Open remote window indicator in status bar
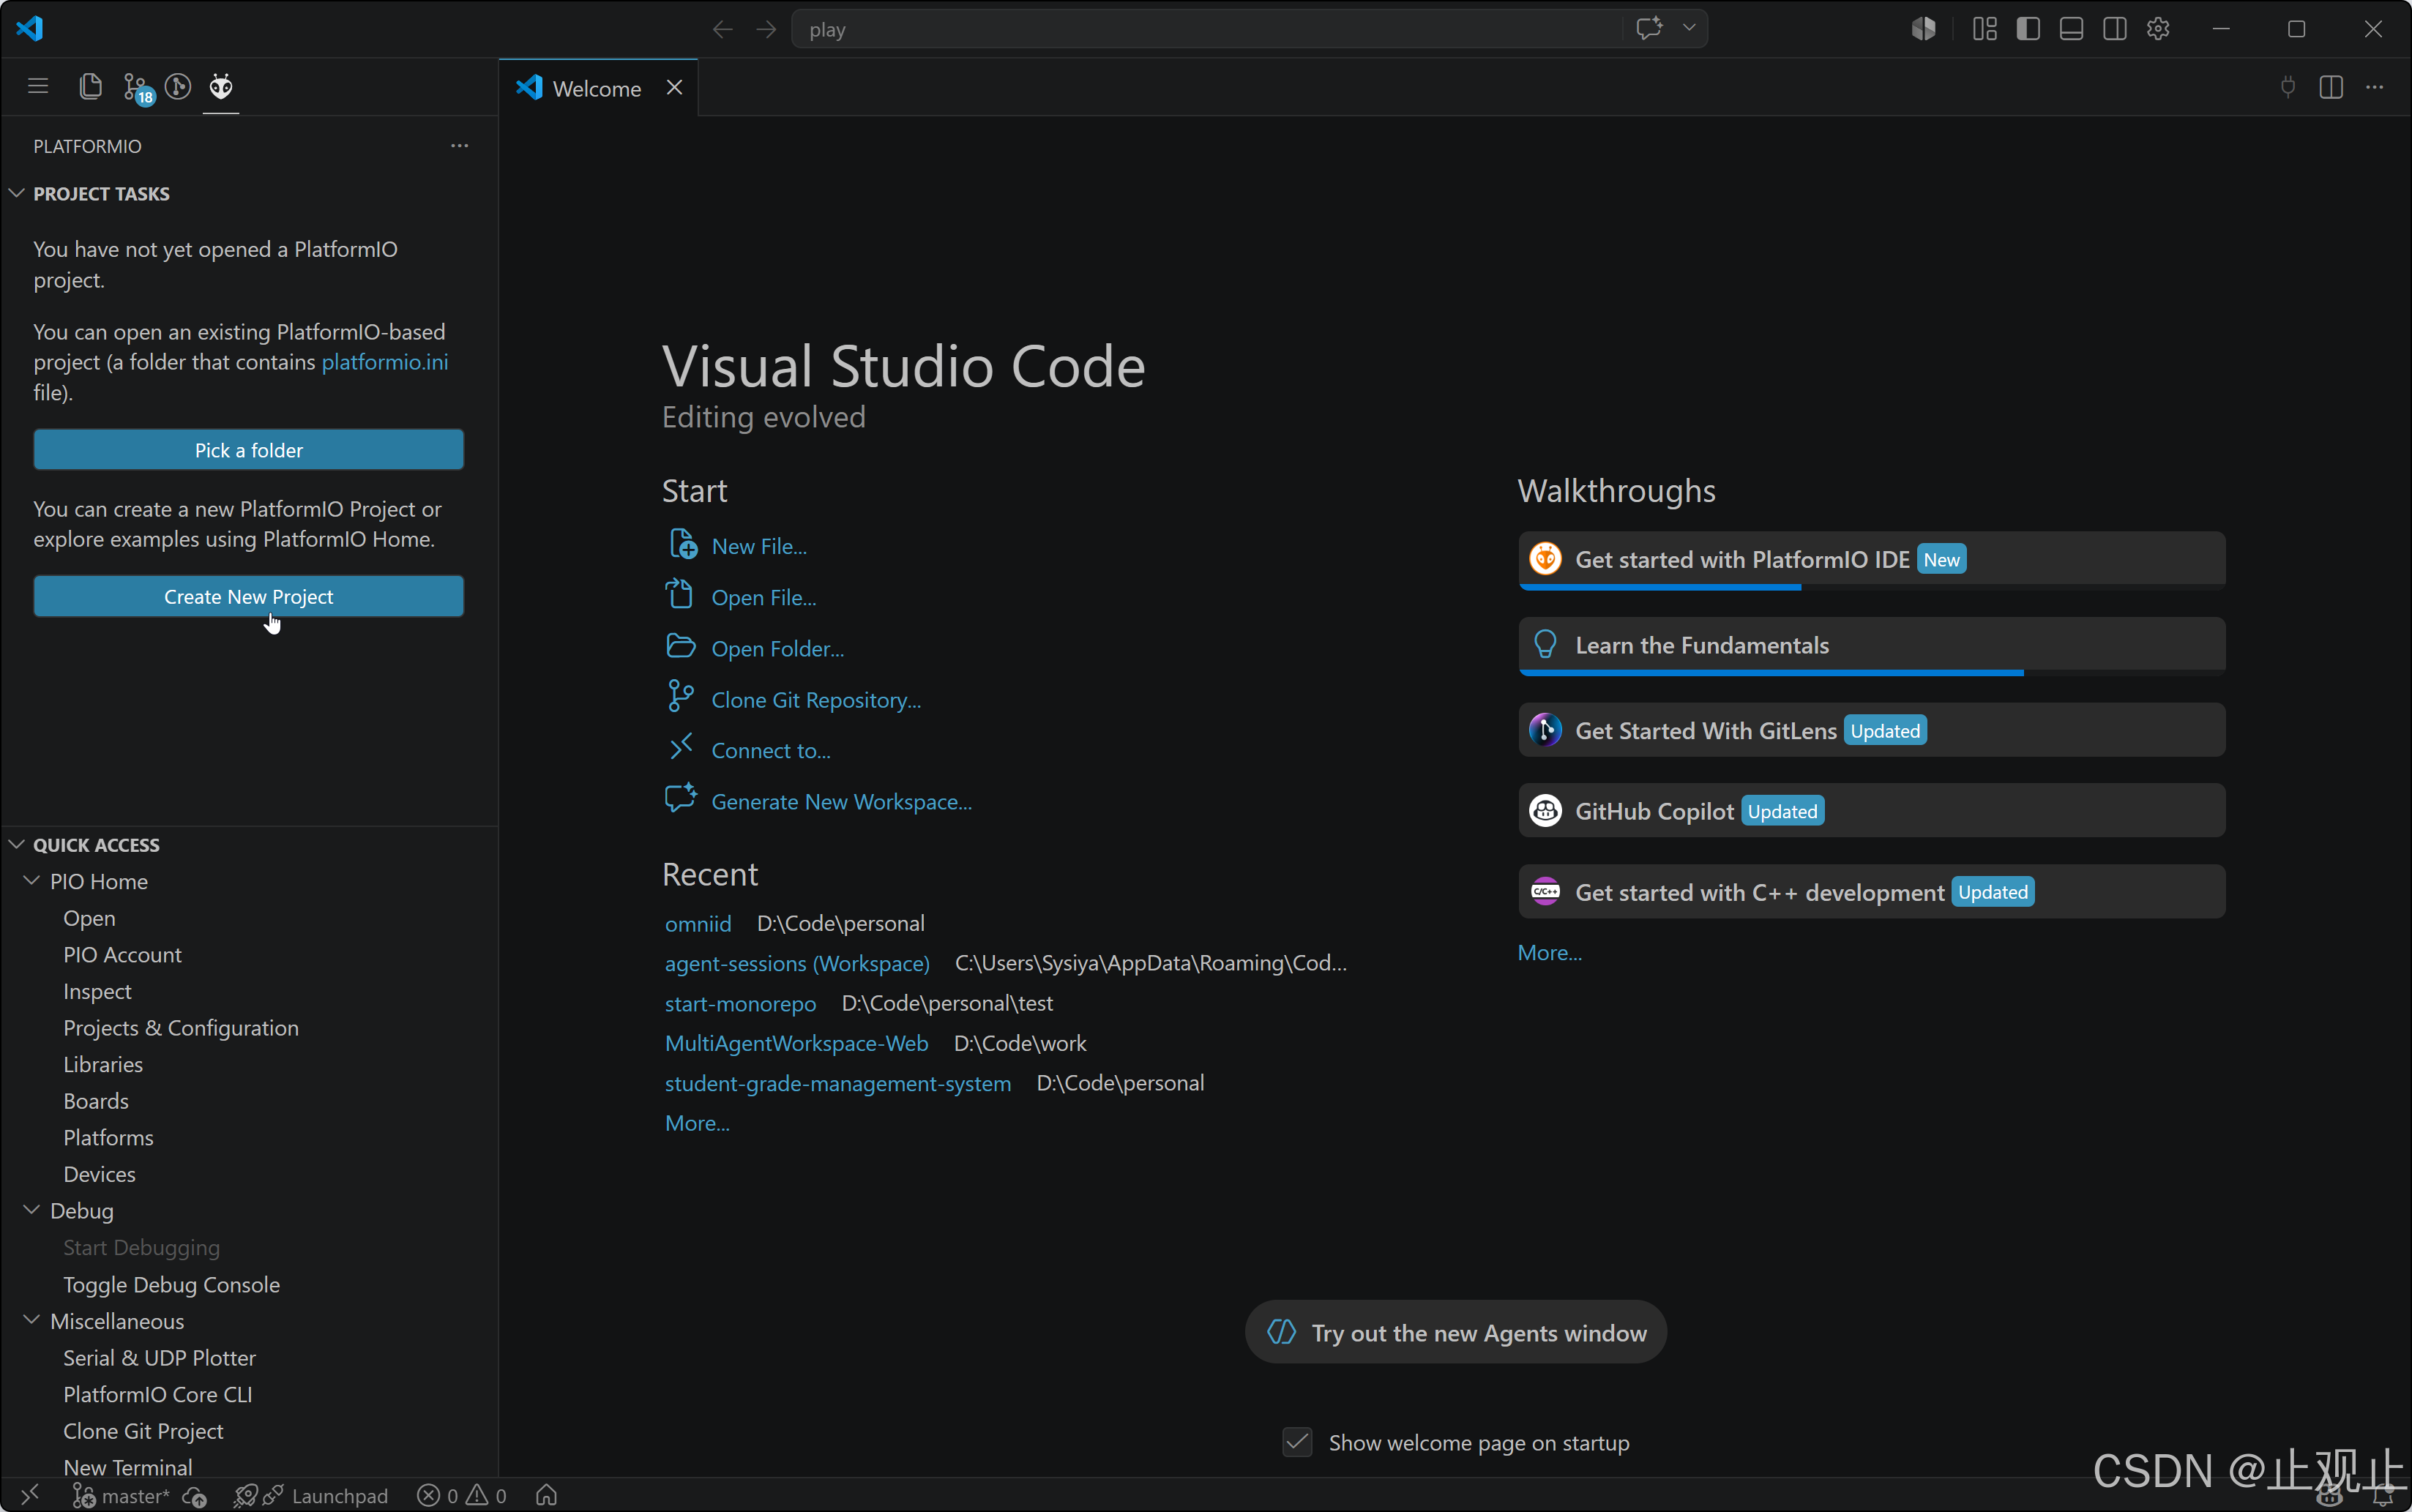 coord(30,1495)
